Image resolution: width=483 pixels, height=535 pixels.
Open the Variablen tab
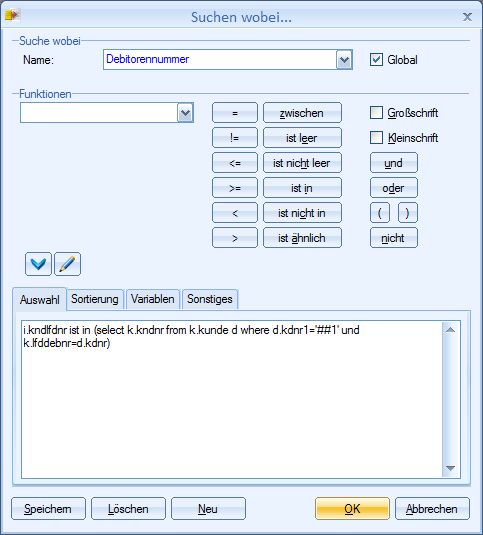click(x=152, y=299)
